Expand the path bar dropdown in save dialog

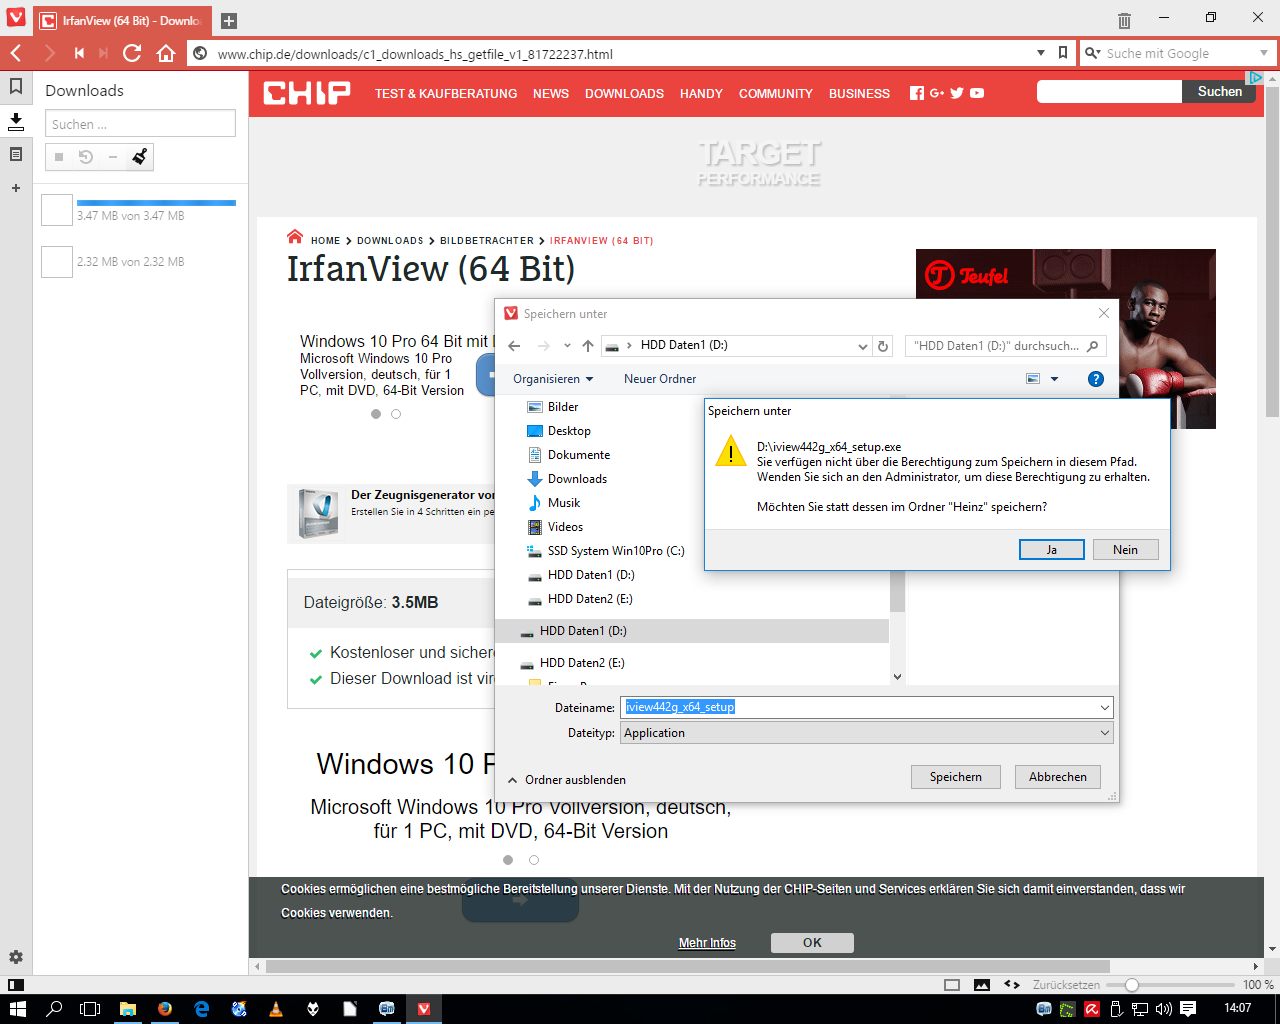[x=863, y=346]
